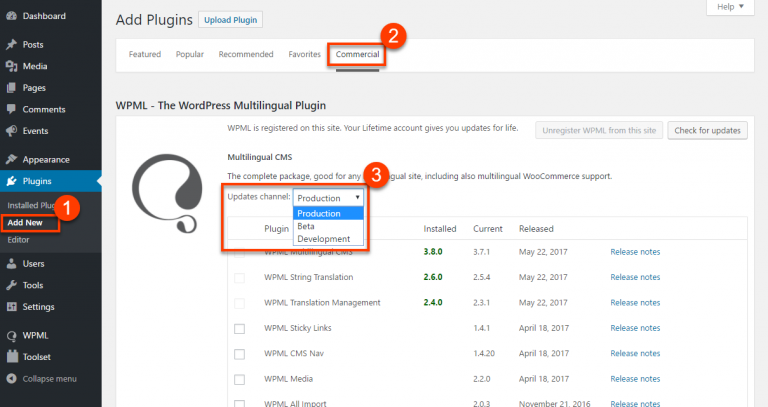
Task: Tick the WPML Sticky Links checkbox
Action: pyautogui.click(x=240, y=328)
